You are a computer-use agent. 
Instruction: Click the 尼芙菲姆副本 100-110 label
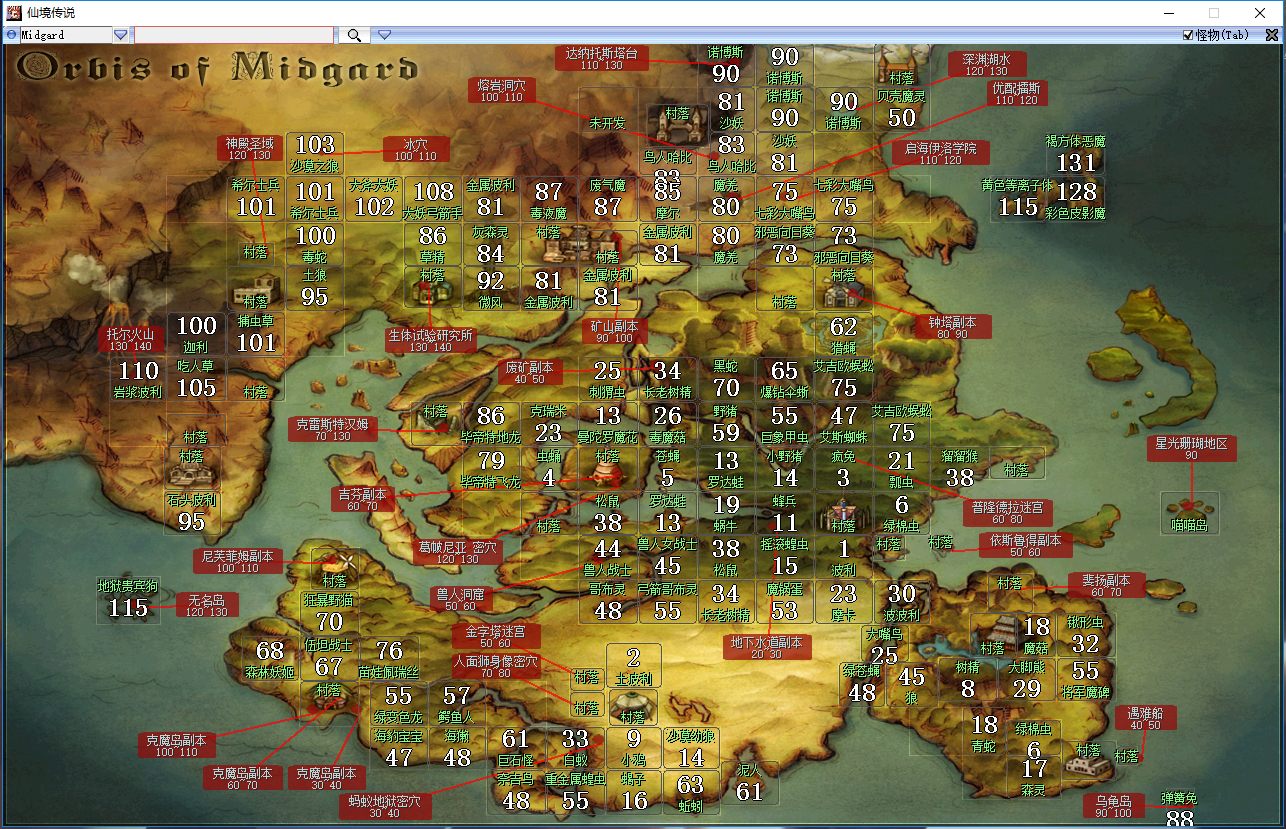[x=237, y=561]
